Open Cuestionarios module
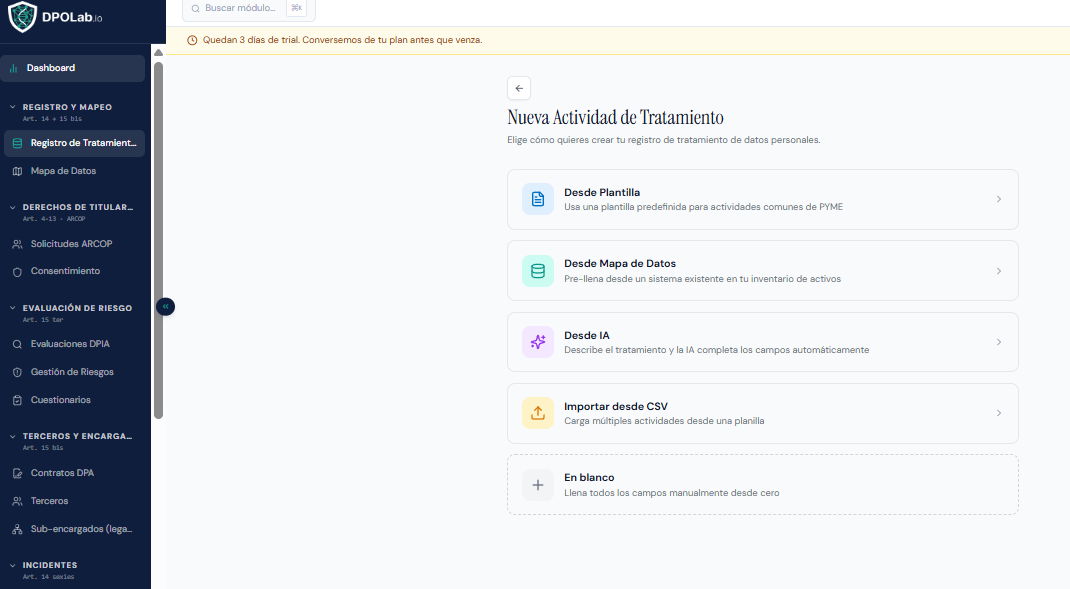This screenshot has width=1070, height=589. (x=74, y=400)
